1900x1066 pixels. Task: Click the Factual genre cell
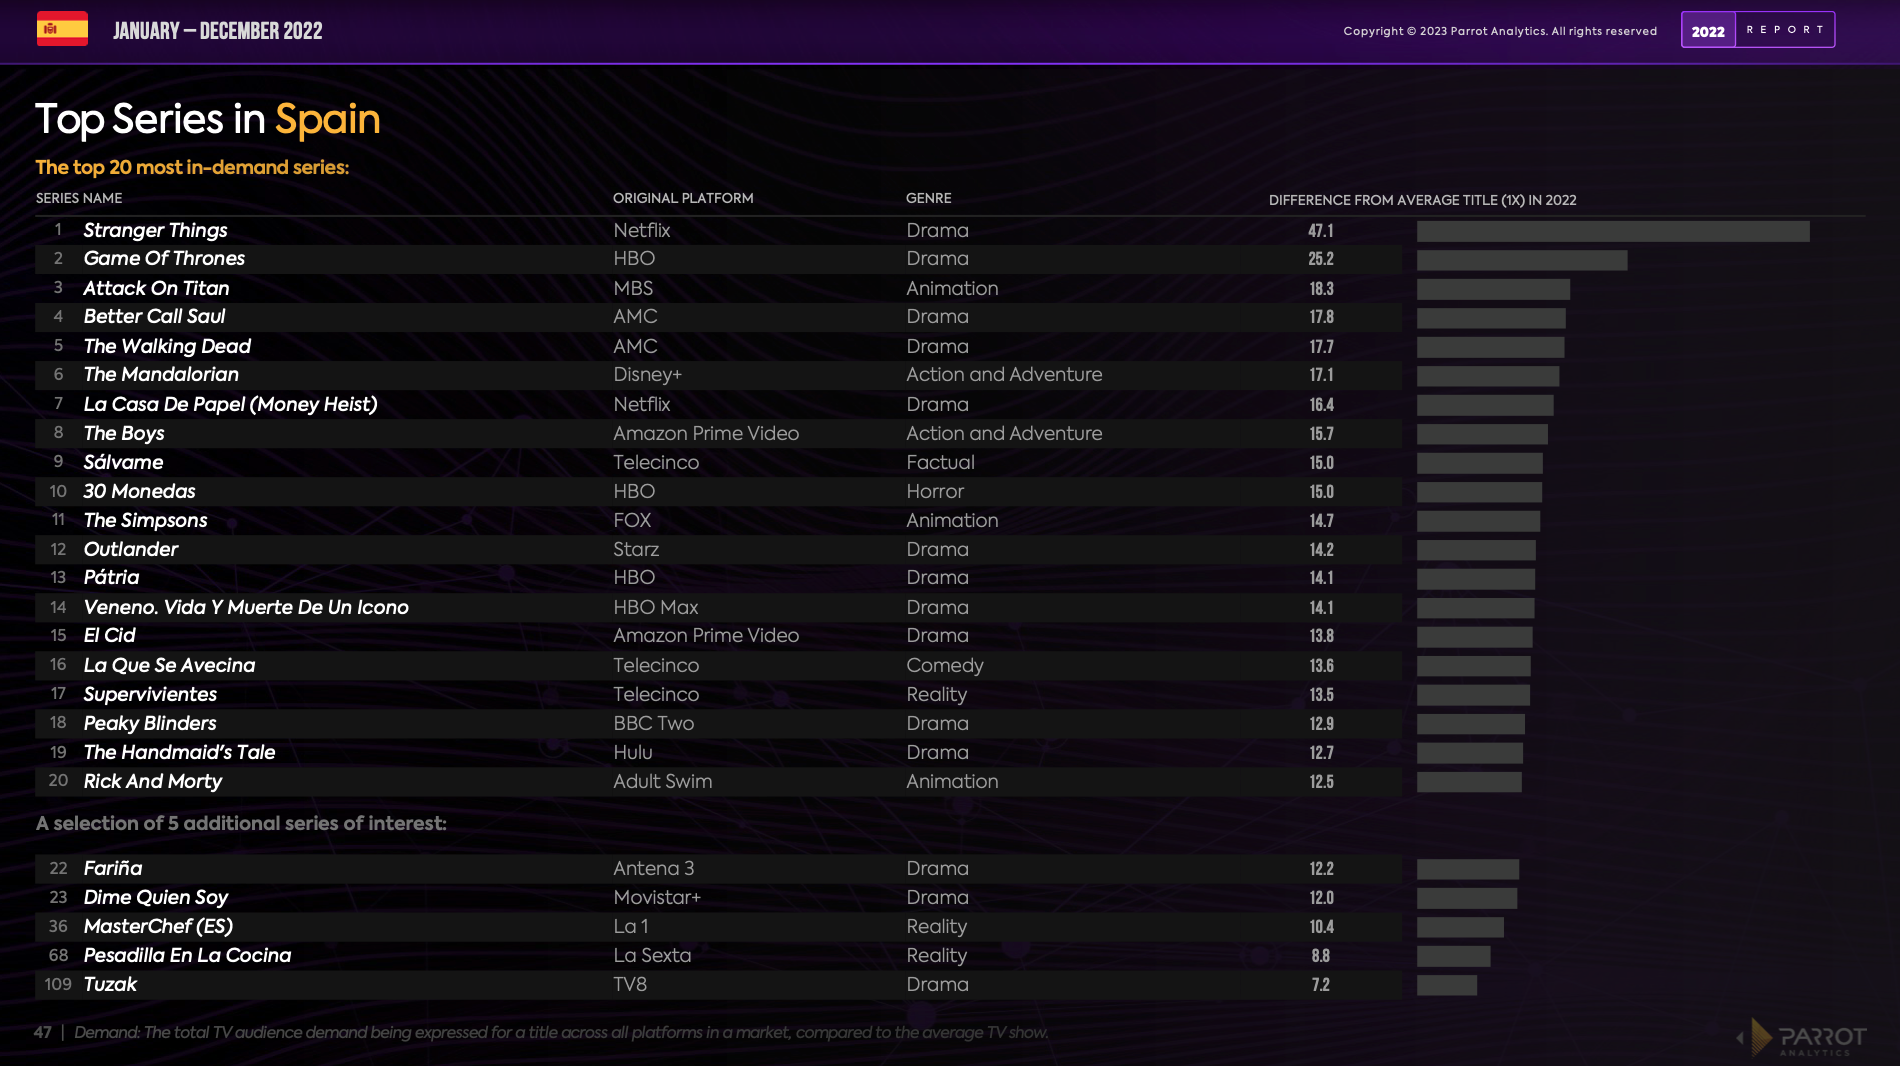coord(940,462)
